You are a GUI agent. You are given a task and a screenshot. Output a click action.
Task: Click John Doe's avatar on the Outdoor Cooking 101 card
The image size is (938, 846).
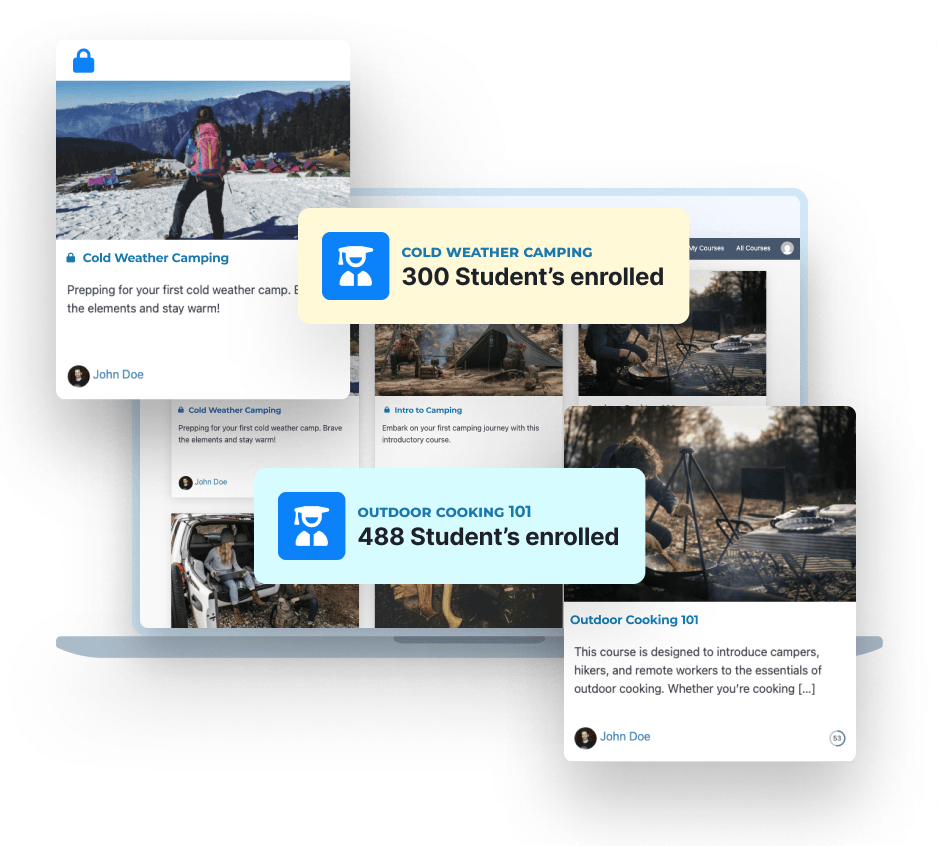click(x=585, y=737)
